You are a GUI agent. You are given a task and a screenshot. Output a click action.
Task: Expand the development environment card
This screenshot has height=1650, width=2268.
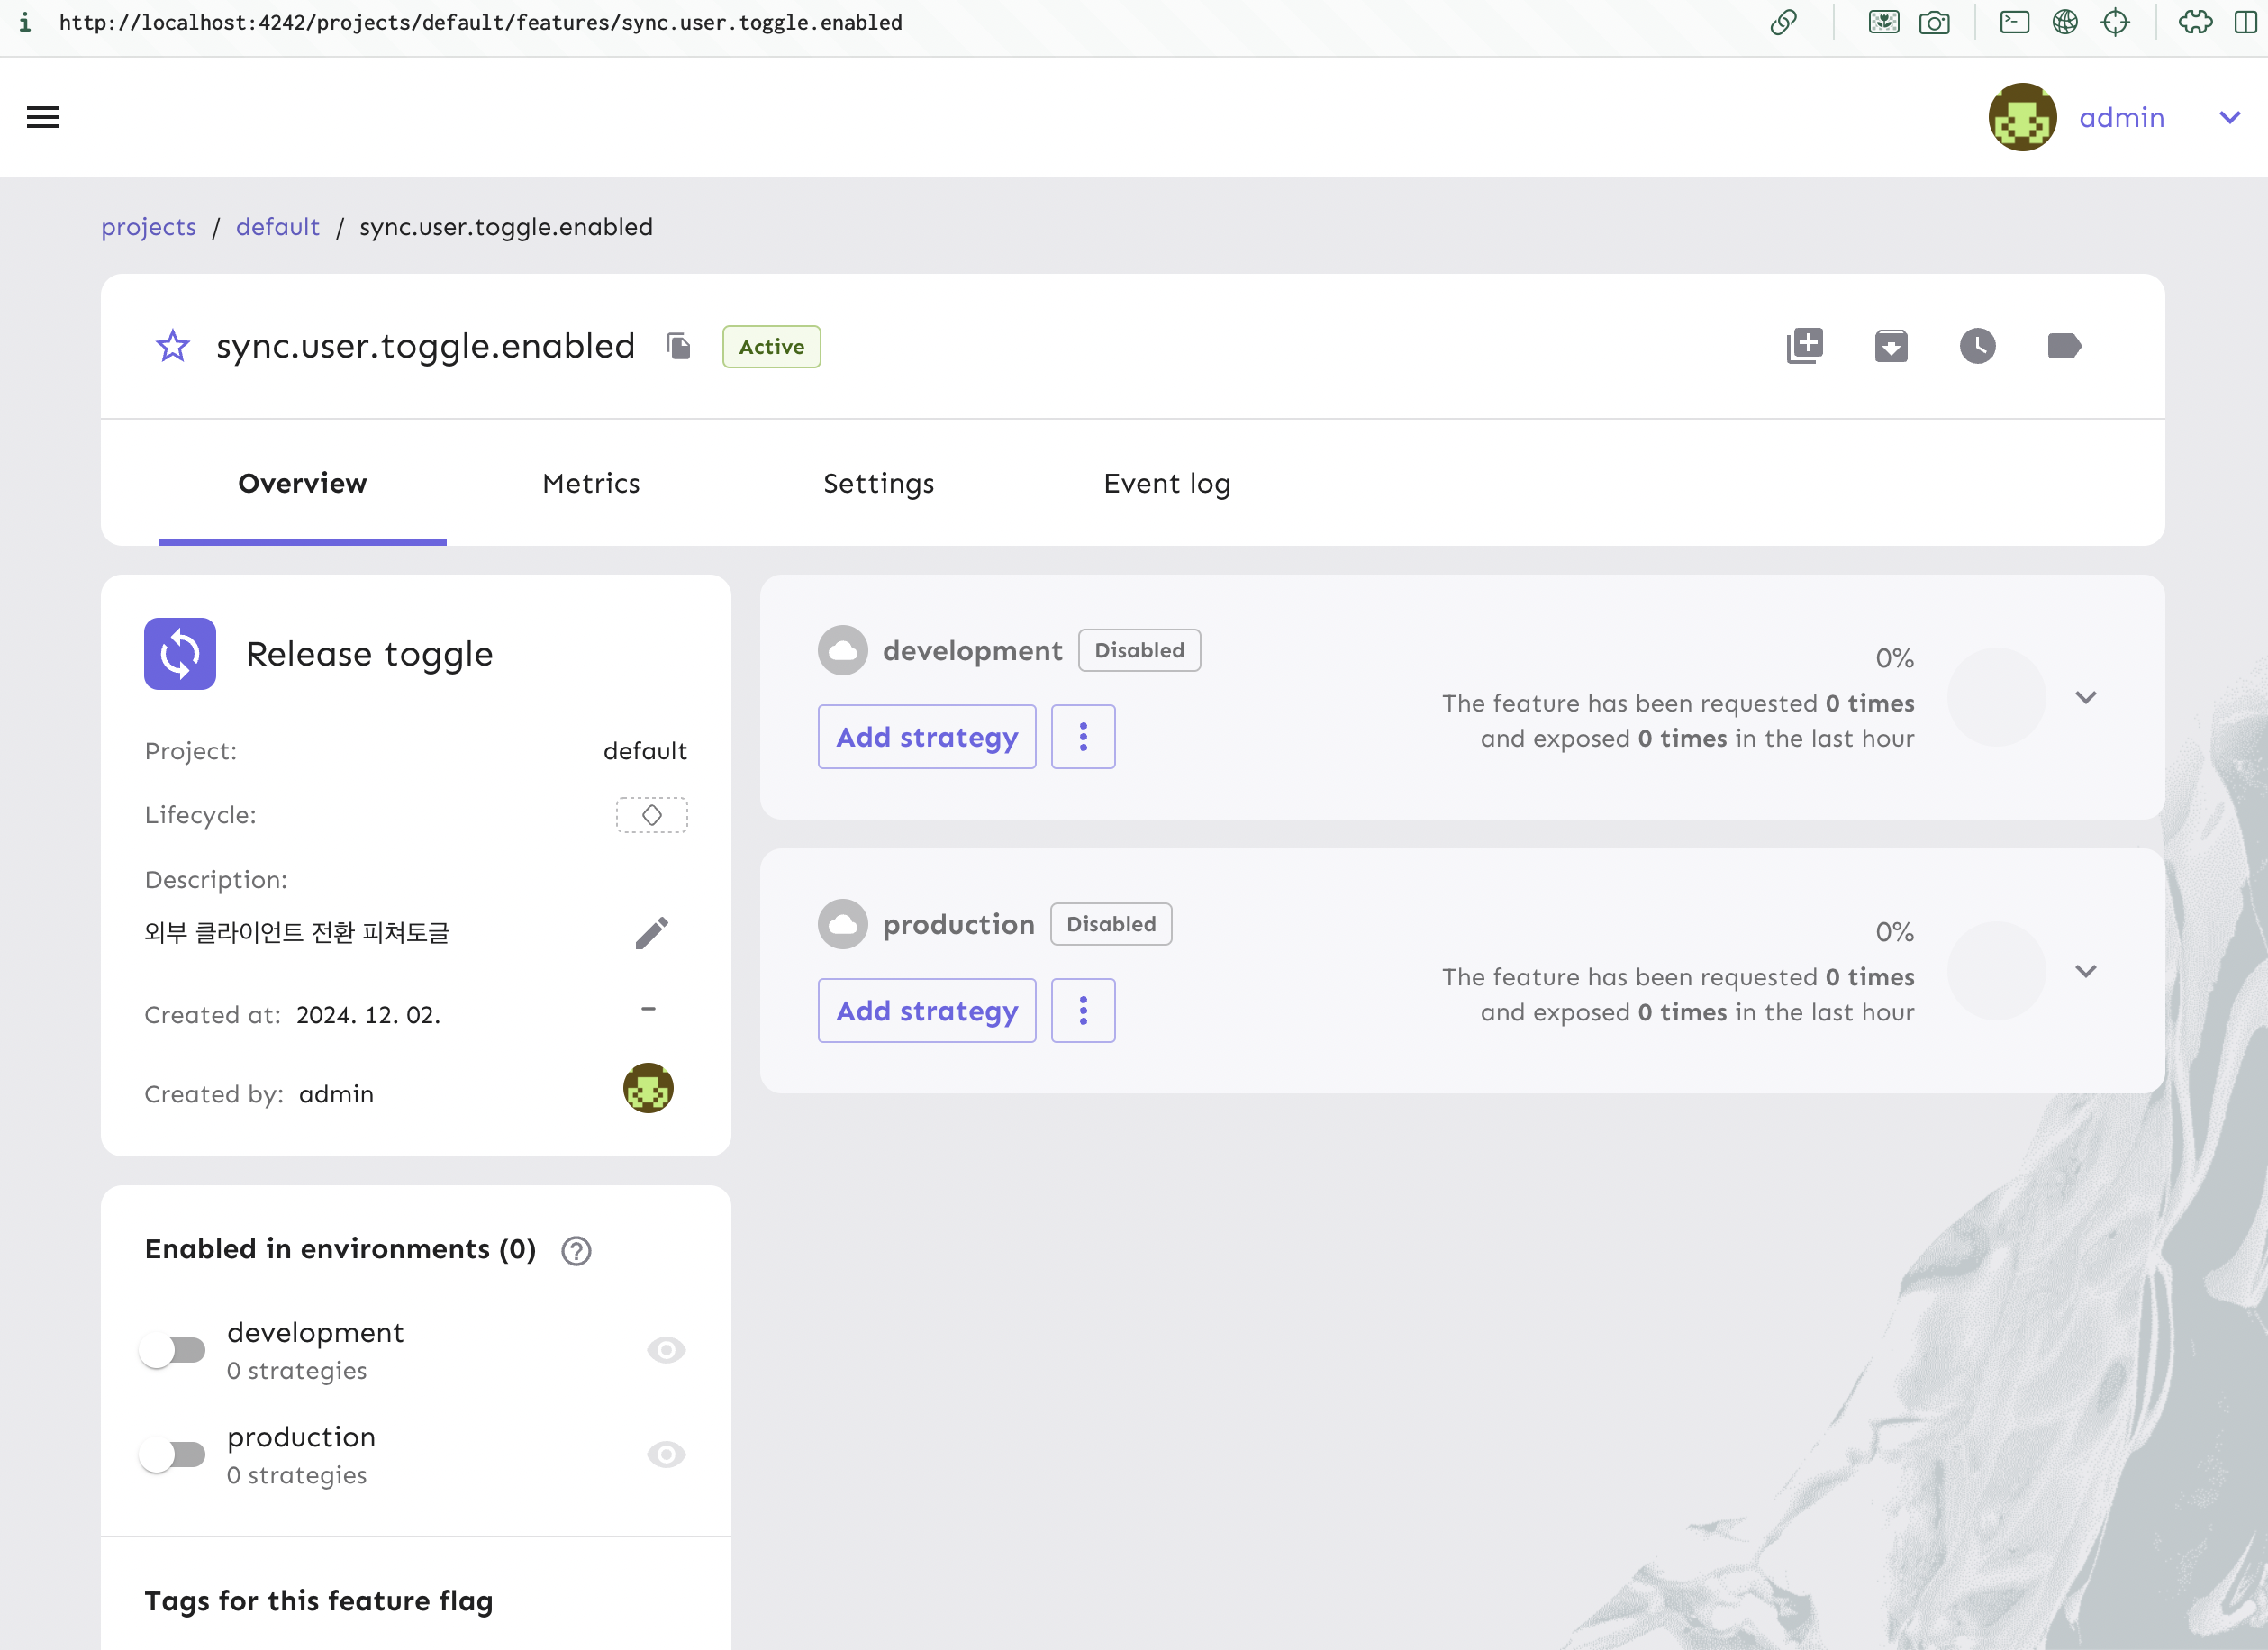click(x=2085, y=697)
